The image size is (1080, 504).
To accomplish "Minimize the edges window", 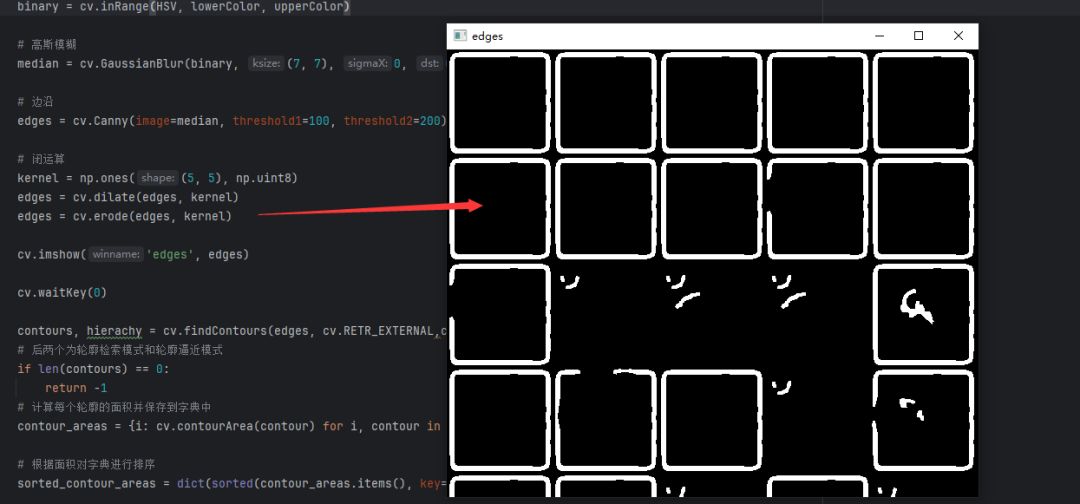I will click(879, 36).
